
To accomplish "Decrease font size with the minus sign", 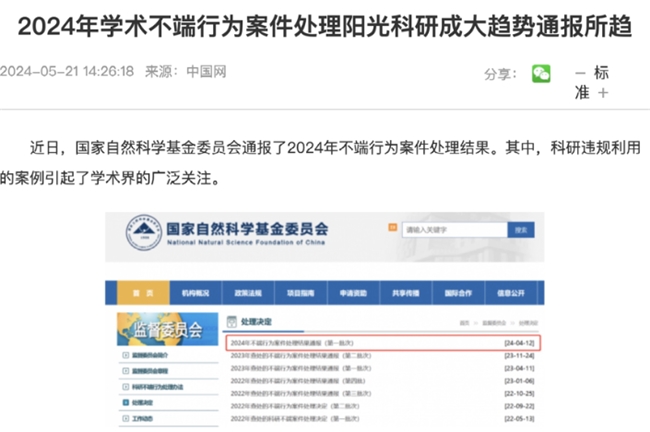I will [x=580, y=73].
